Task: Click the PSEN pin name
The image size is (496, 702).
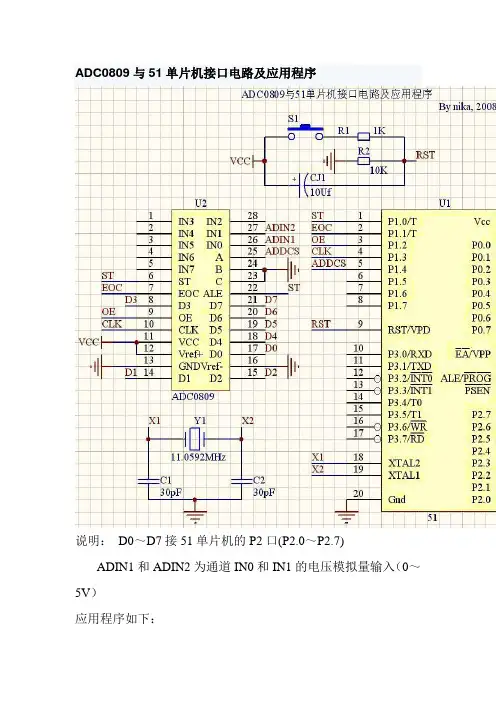Action: coord(478,391)
